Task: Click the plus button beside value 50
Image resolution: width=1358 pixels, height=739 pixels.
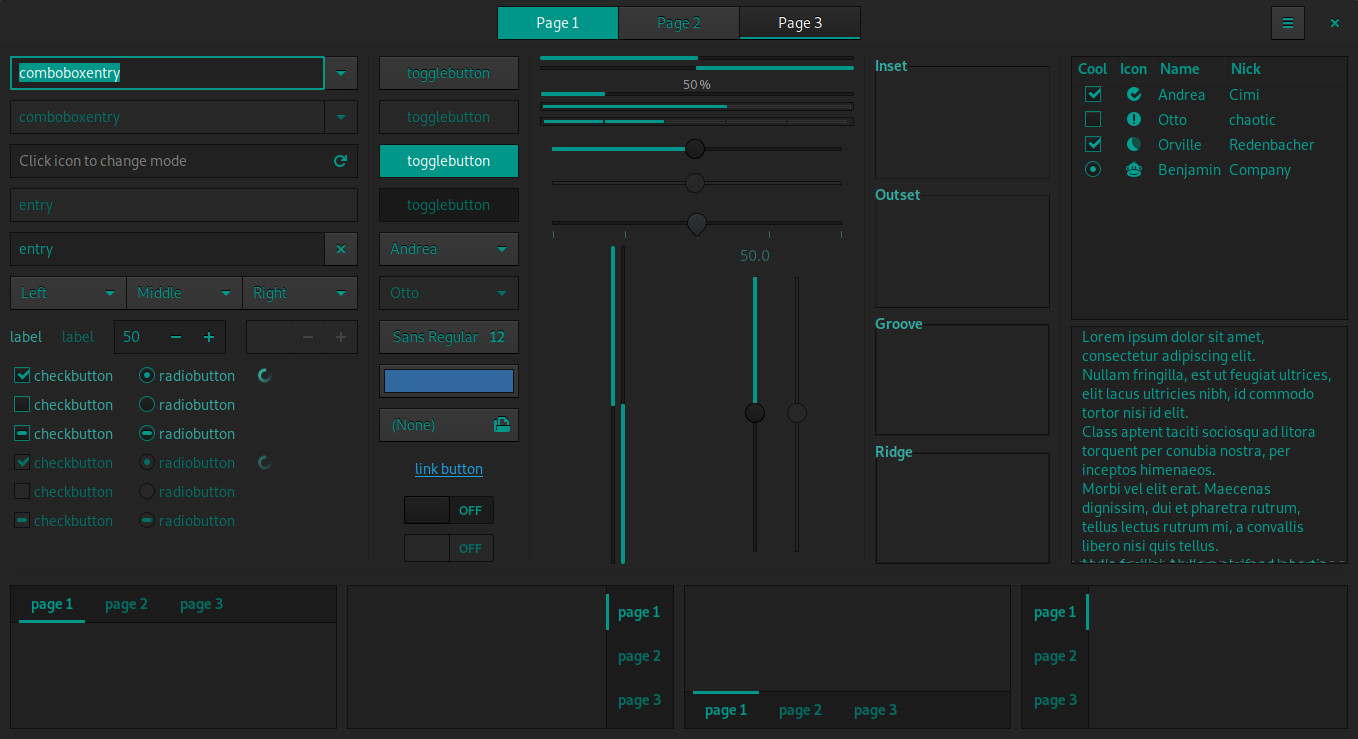Action: tap(209, 337)
